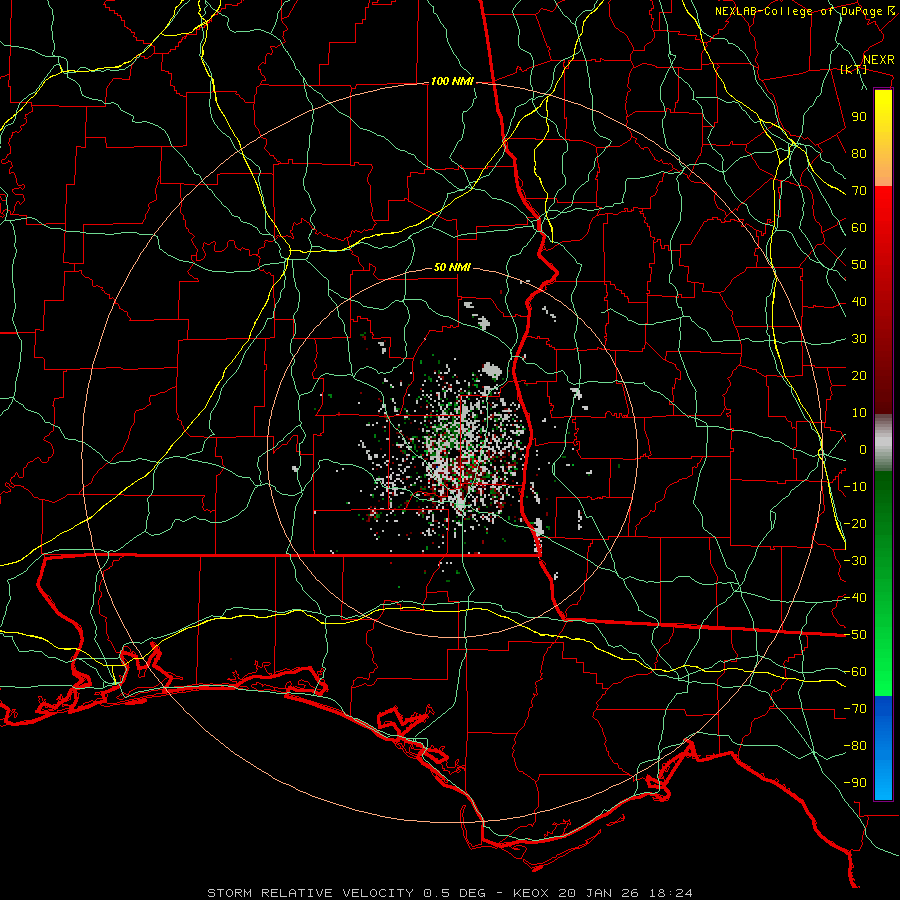
Task: Click the "-50" scale value
Action: point(855,635)
